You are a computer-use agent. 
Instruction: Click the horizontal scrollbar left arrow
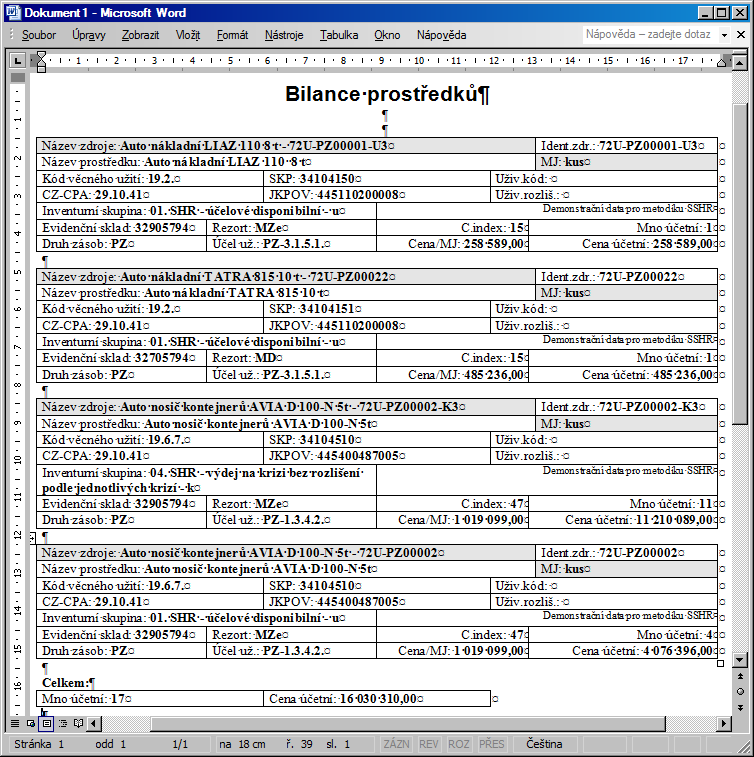tap(94, 723)
